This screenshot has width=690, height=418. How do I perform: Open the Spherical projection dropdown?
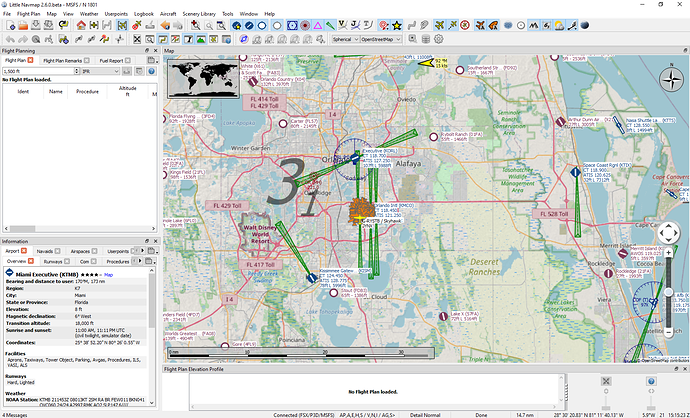click(x=345, y=39)
